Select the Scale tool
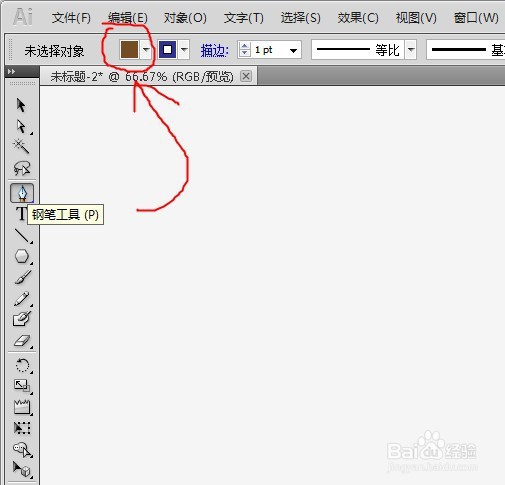 22,385
